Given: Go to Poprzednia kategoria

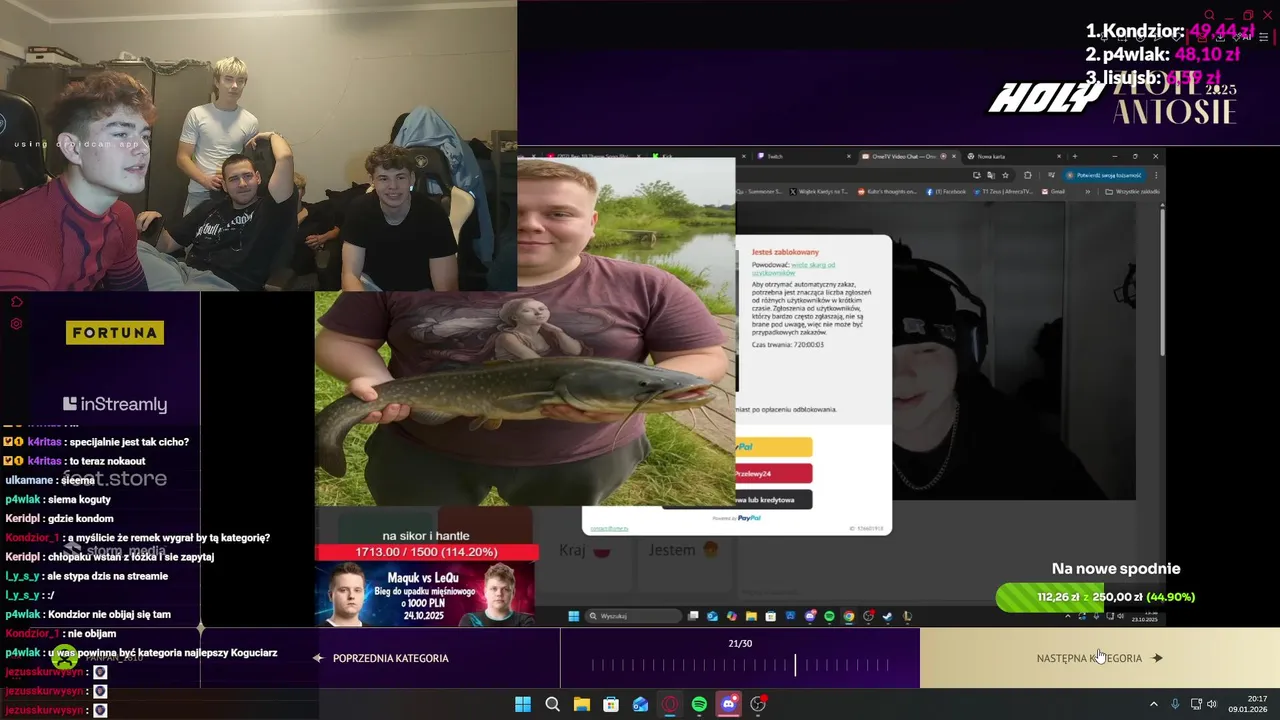Looking at the screenshot, I should [381, 658].
